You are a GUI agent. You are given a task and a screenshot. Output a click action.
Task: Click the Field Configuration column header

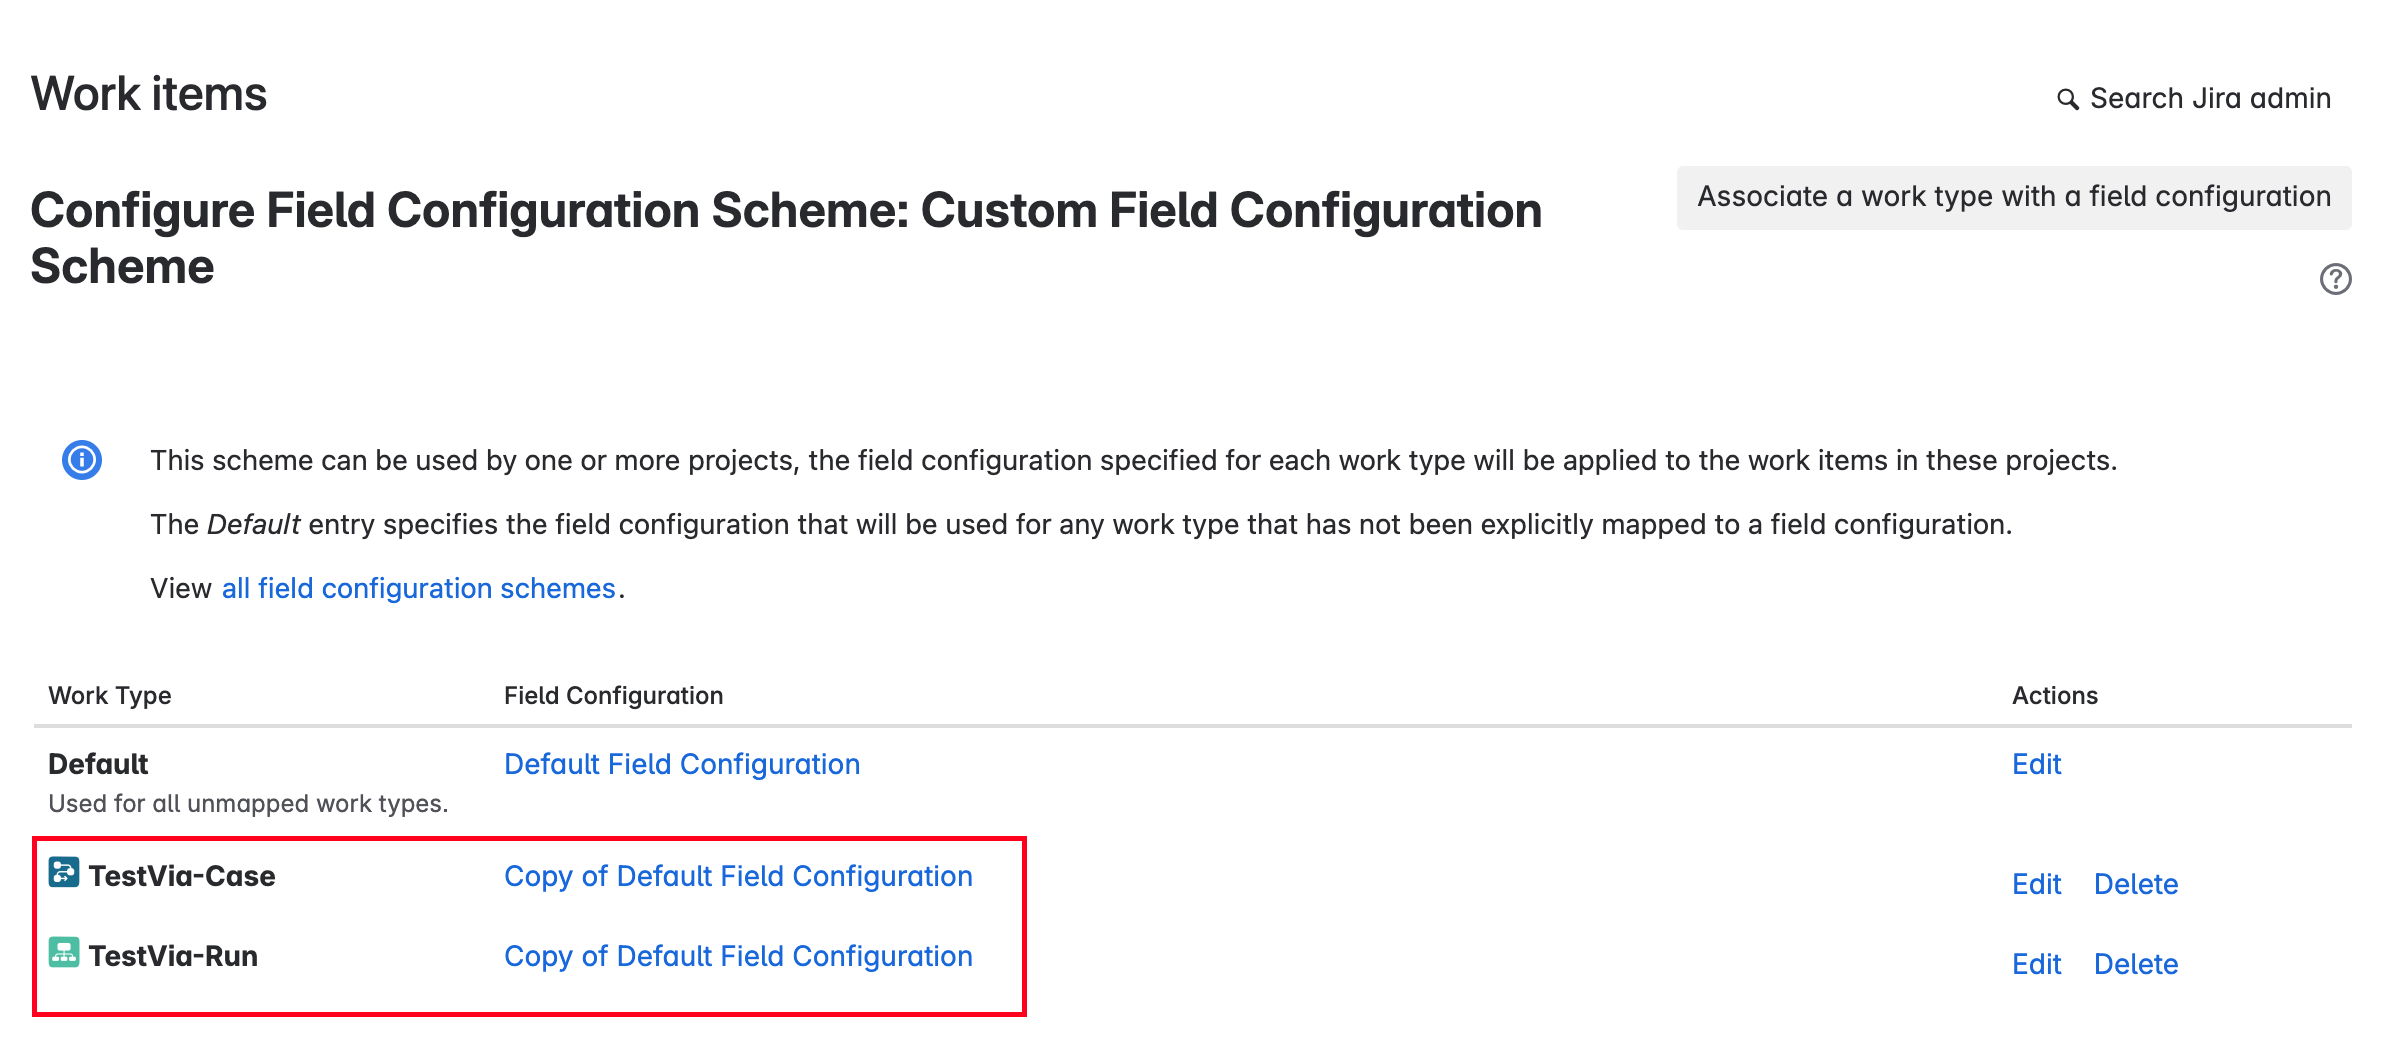point(613,695)
